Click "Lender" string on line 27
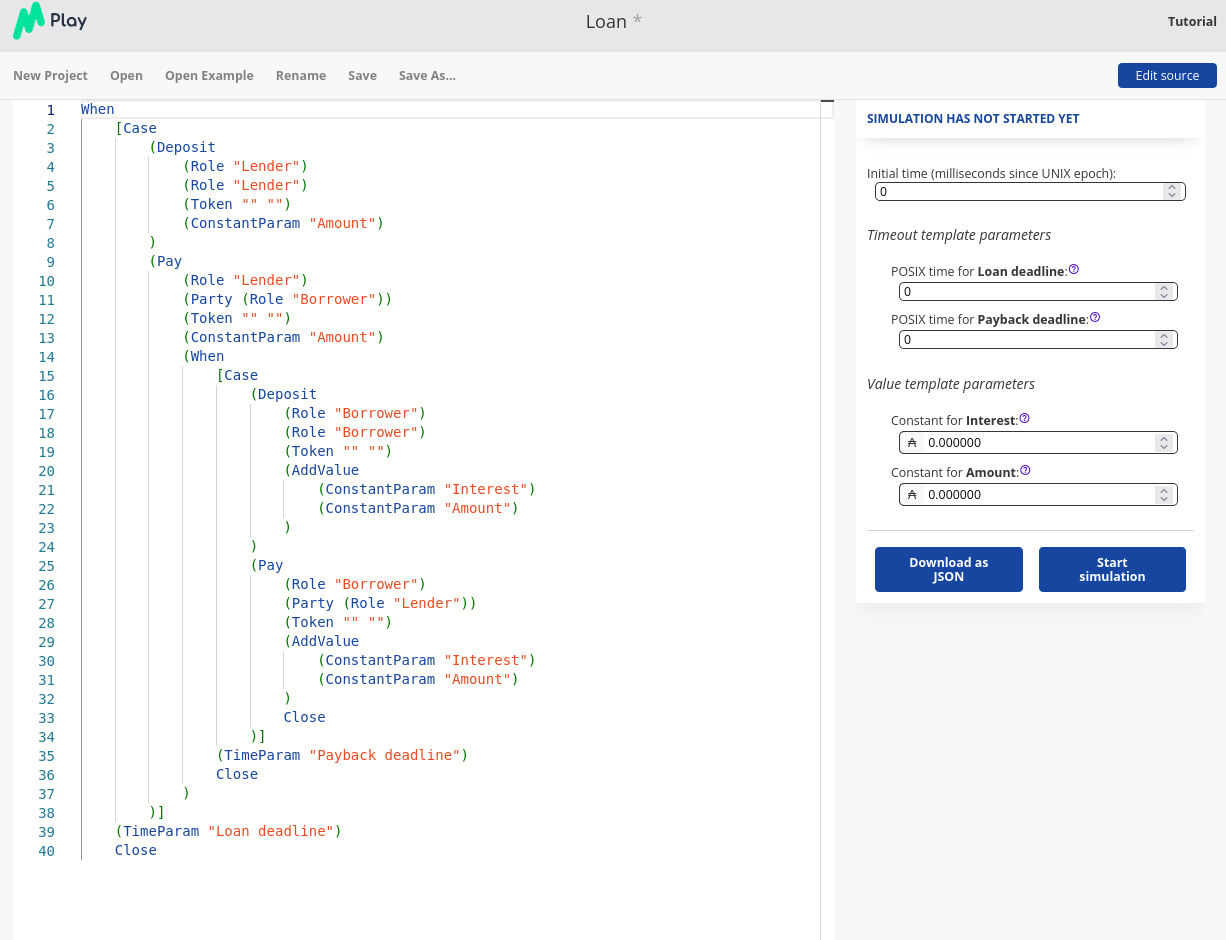Viewport: 1226px width, 940px height. pyautogui.click(x=427, y=604)
